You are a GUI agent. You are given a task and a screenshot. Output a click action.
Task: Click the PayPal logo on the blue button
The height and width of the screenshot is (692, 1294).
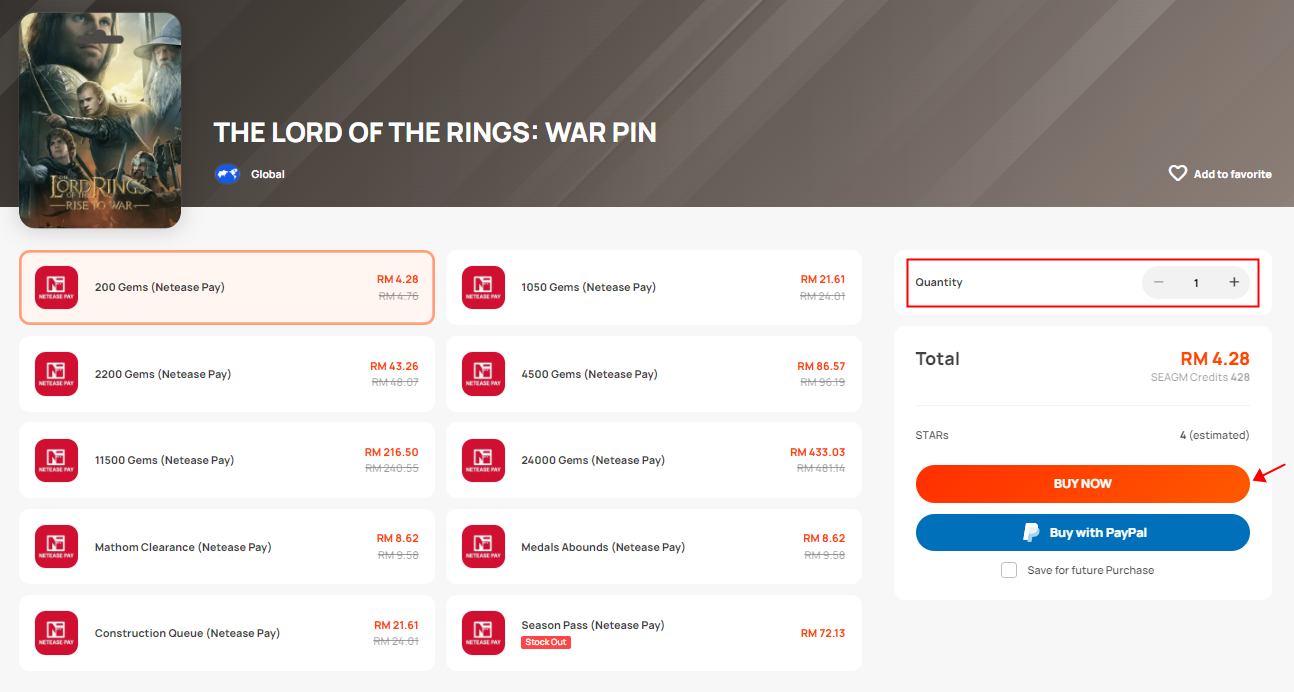(1031, 533)
